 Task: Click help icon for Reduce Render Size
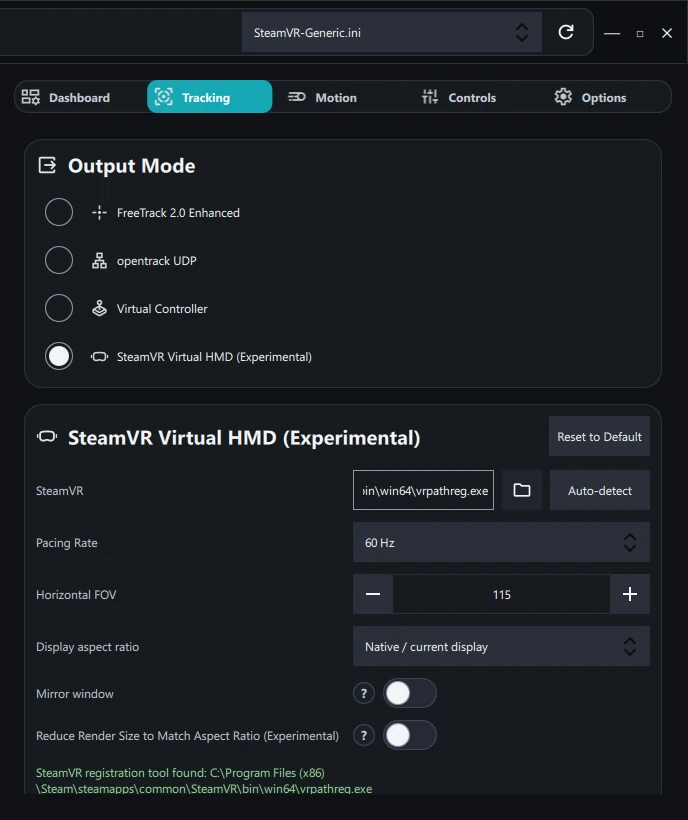pyautogui.click(x=364, y=735)
